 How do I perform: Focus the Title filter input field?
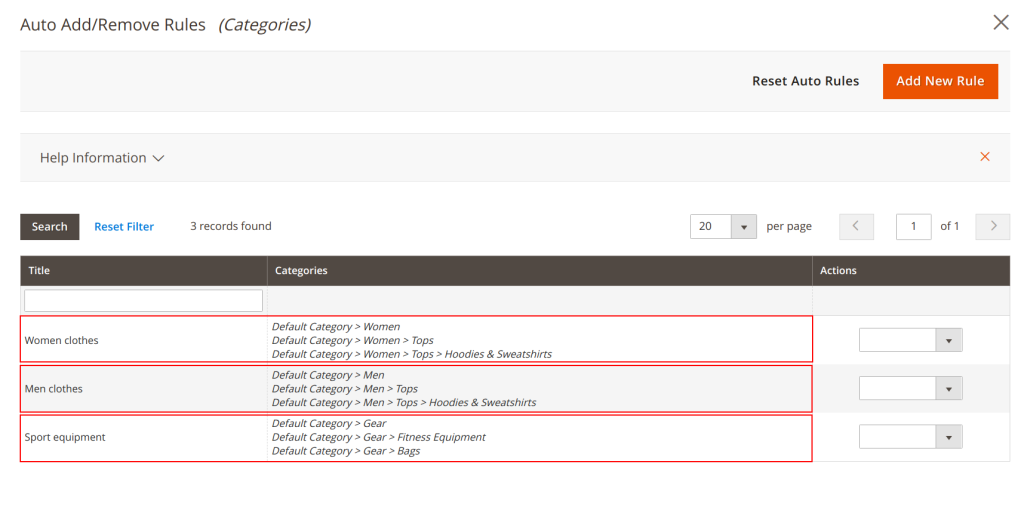pos(143,301)
